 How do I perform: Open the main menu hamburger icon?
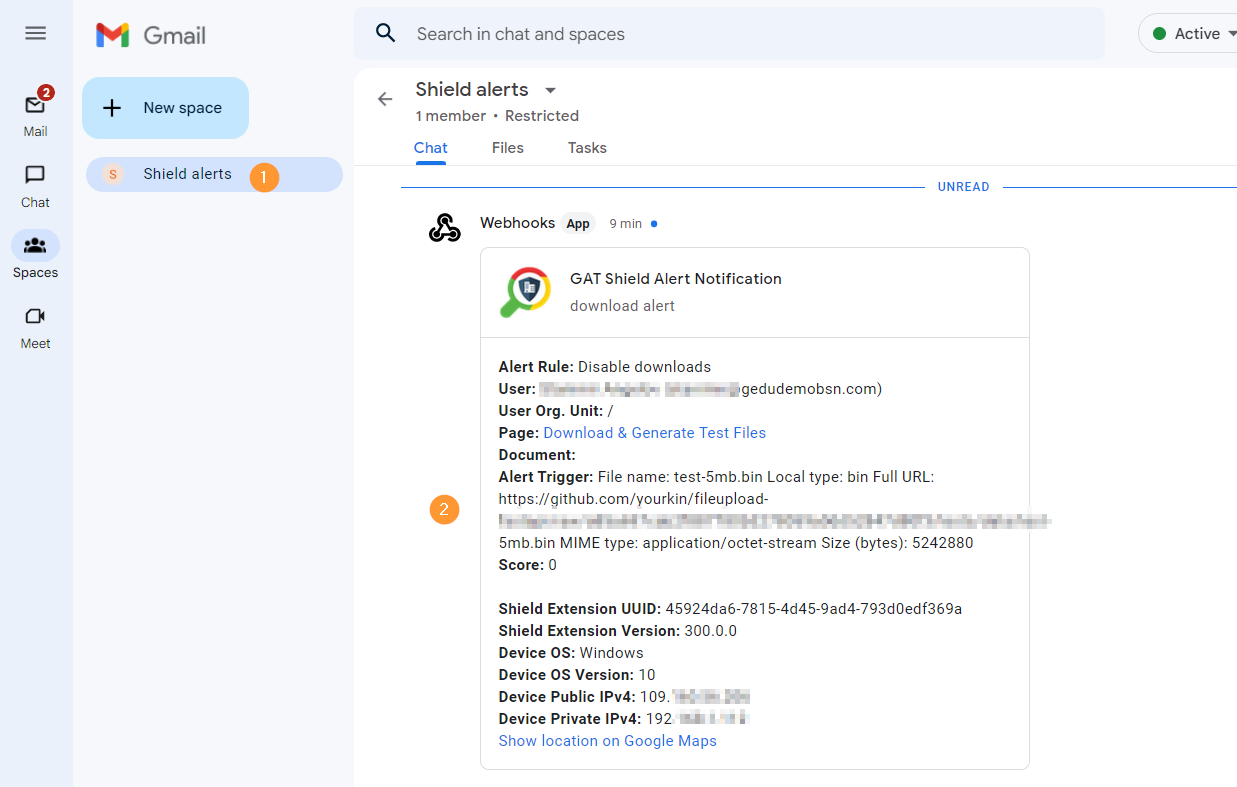click(x=35, y=33)
